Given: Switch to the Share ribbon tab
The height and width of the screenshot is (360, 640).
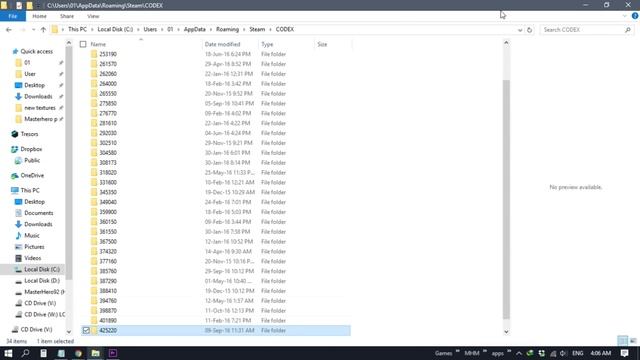Looking at the screenshot, I should [x=67, y=16].
